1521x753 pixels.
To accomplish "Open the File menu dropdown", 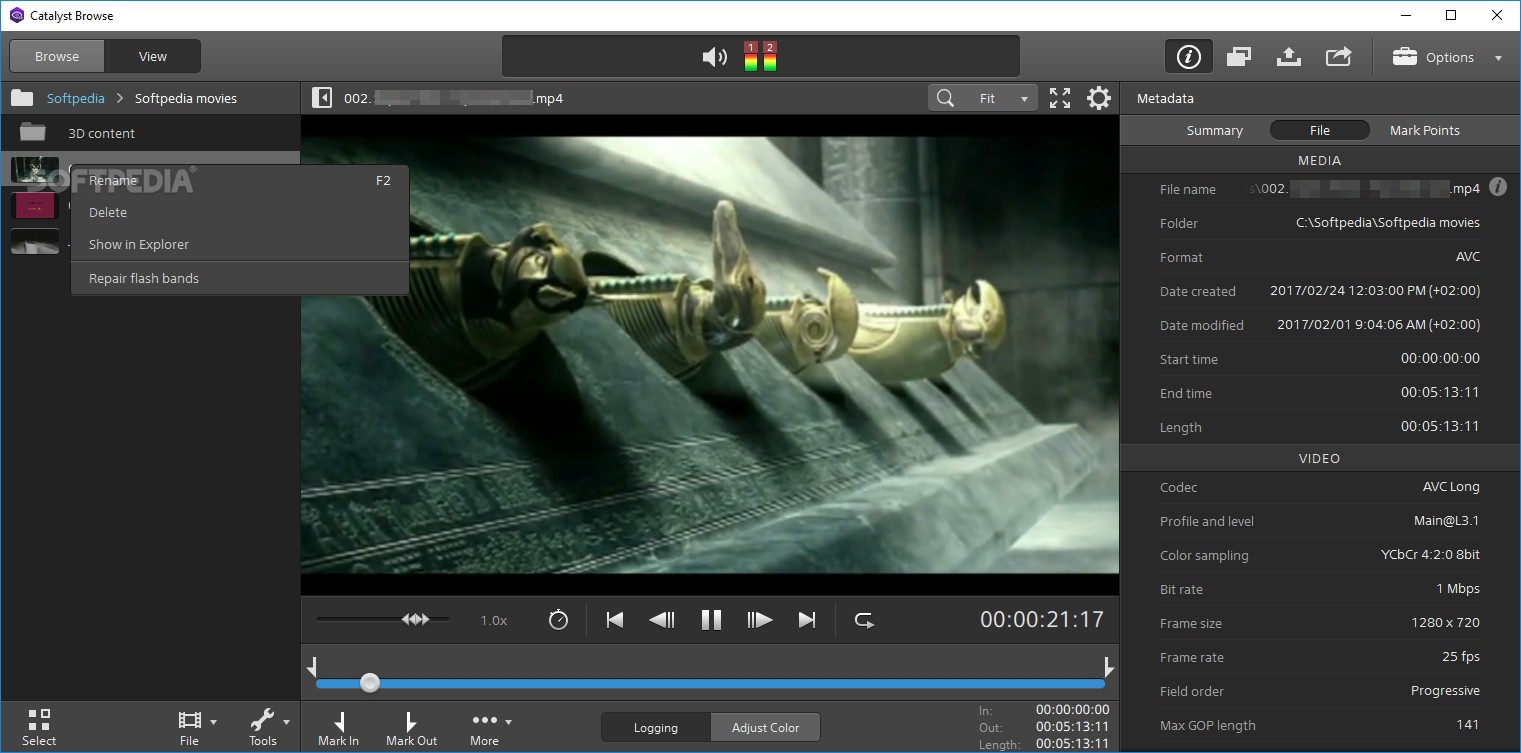I will coord(196,728).
